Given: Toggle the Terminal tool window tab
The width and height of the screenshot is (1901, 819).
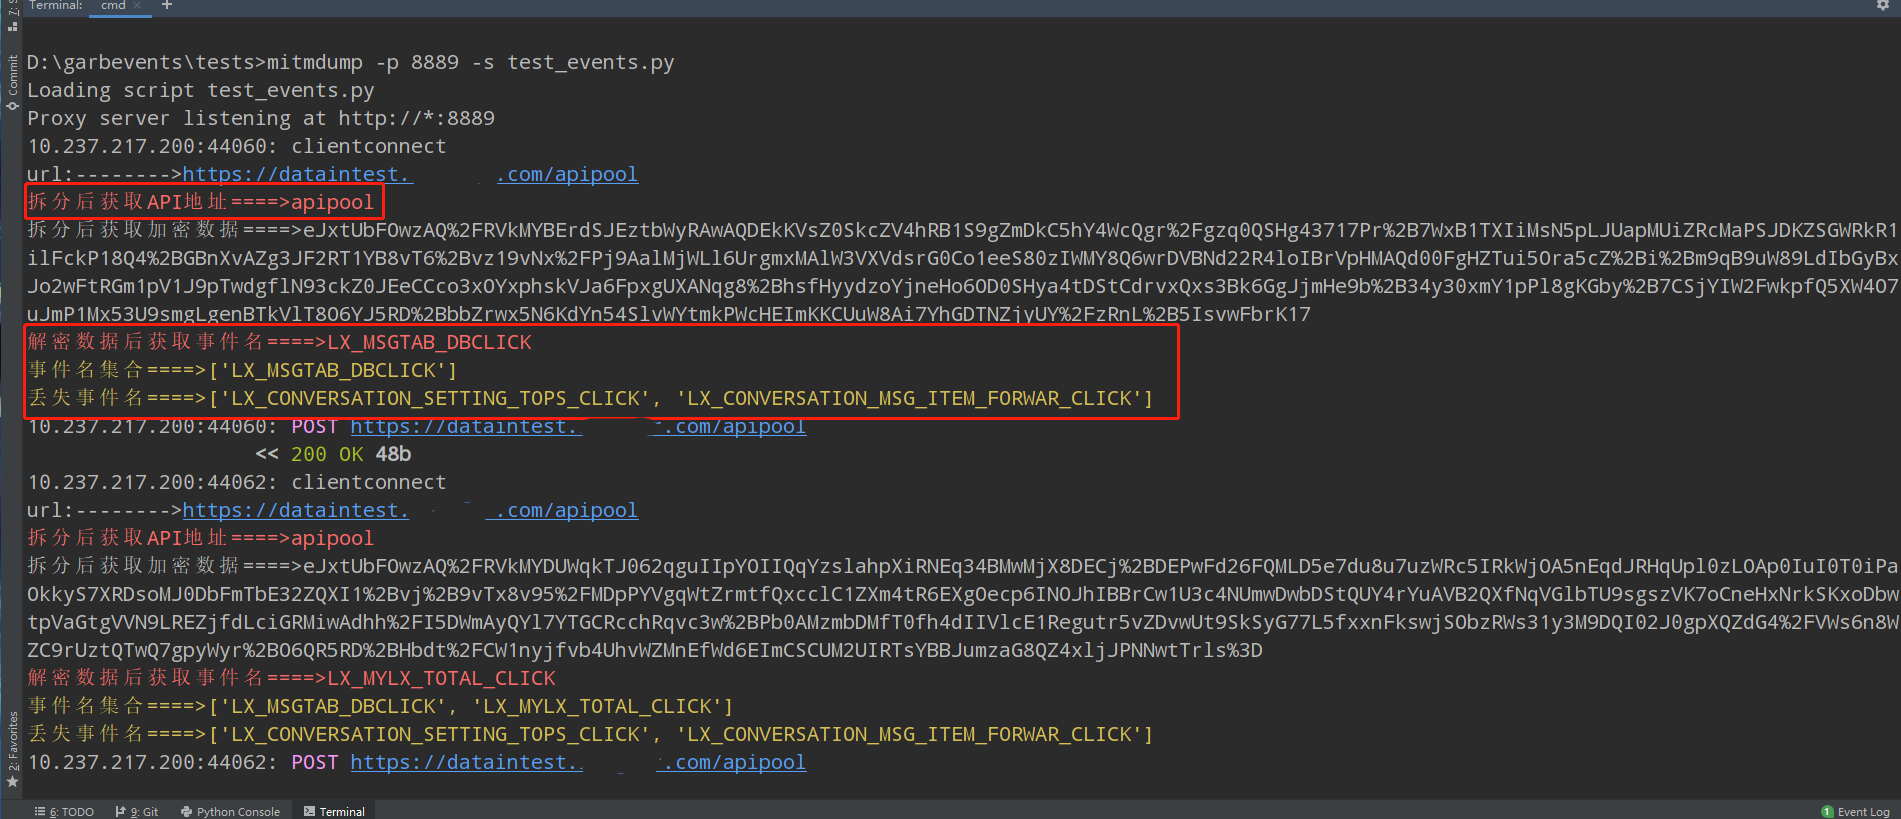Looking at the screenshot, I should coord(334,811).
